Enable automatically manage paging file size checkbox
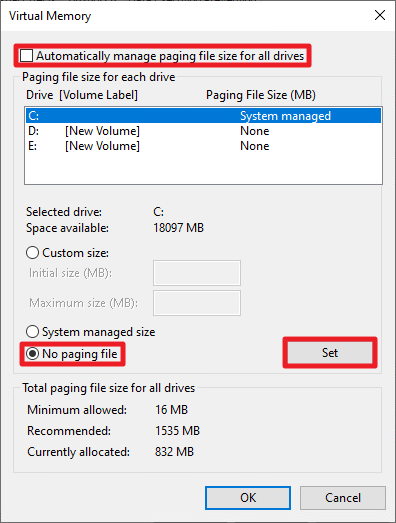This screenshot has width=396, height=523. [26, 55]
